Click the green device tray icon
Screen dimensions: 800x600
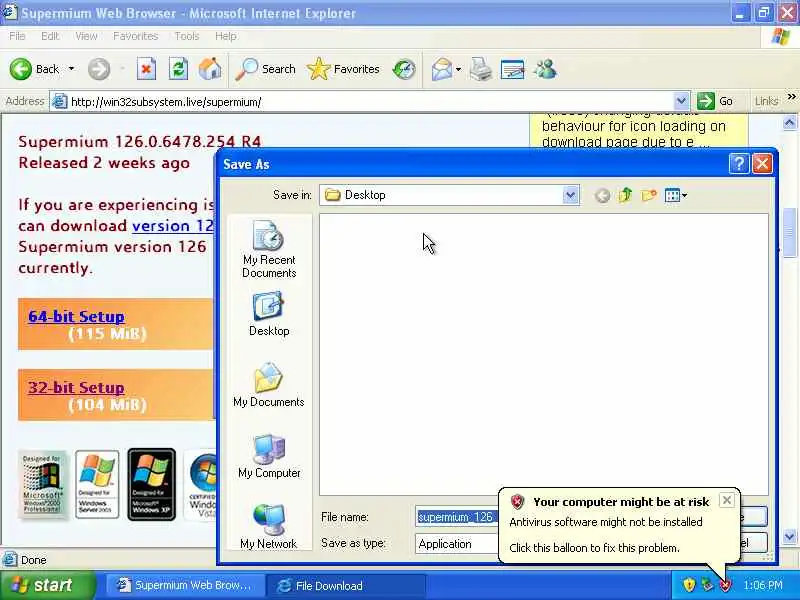tap(707, 585)
